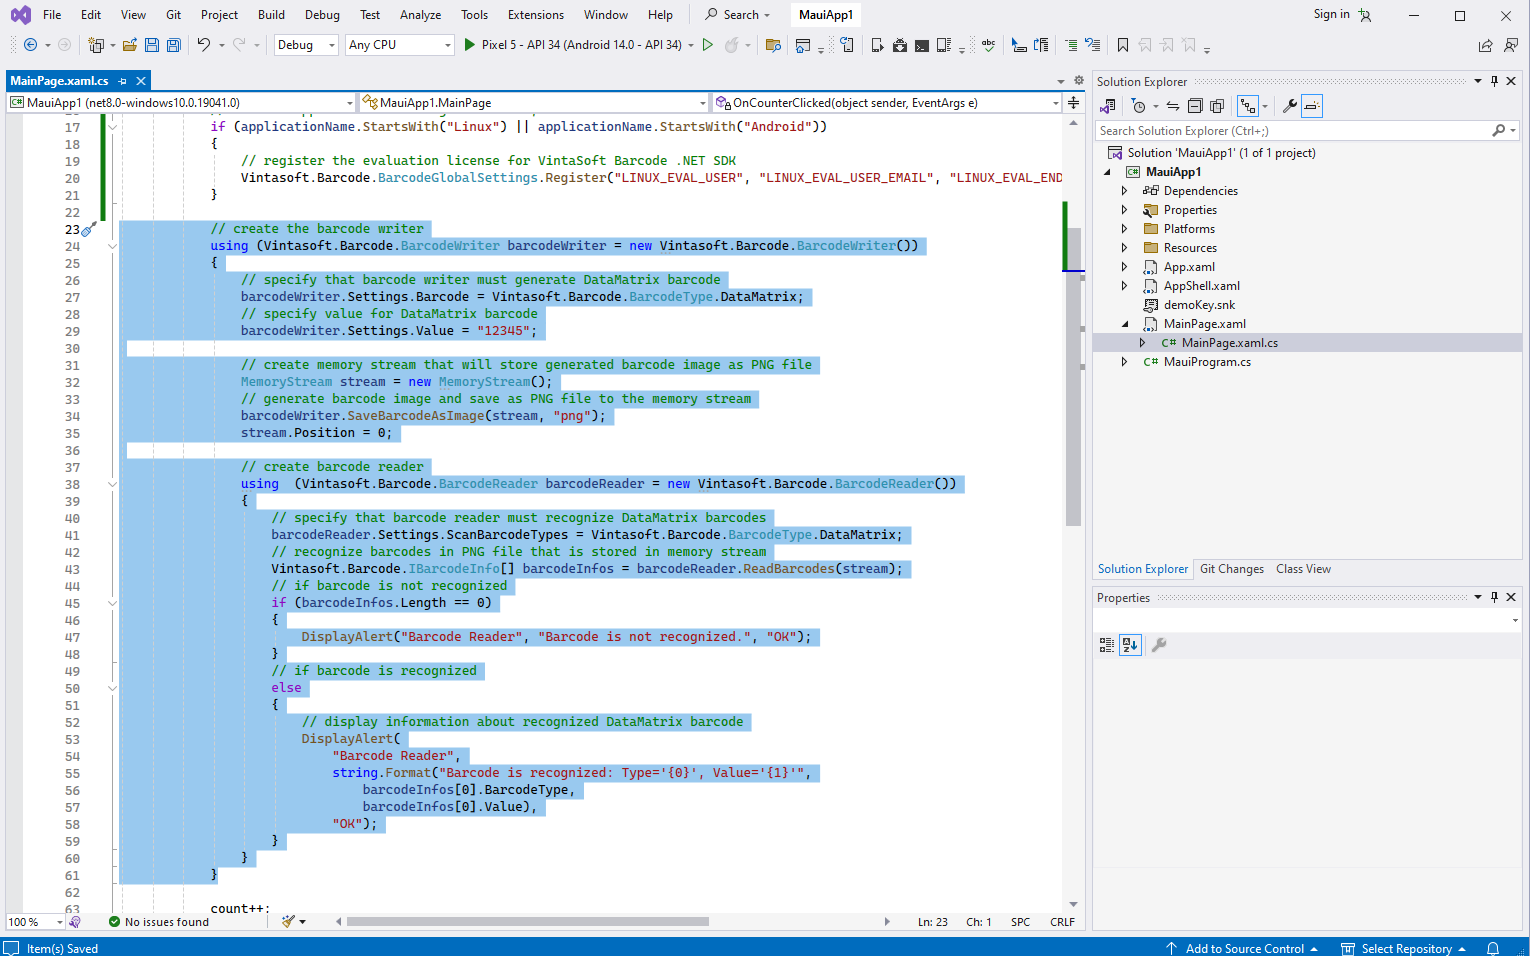Start Without Debugging using the outlined play icon
The image size is (1530, 956).
708,45
